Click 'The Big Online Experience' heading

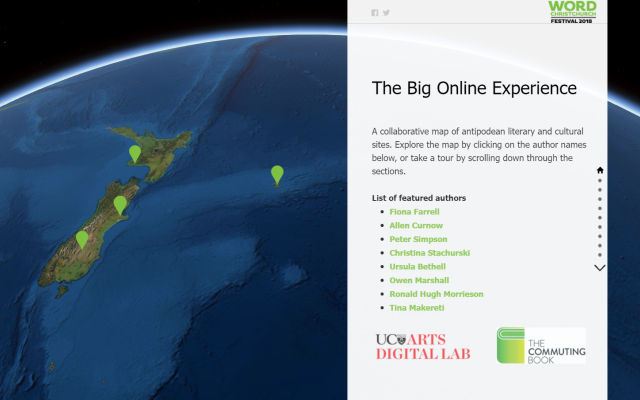click(474, 88)
